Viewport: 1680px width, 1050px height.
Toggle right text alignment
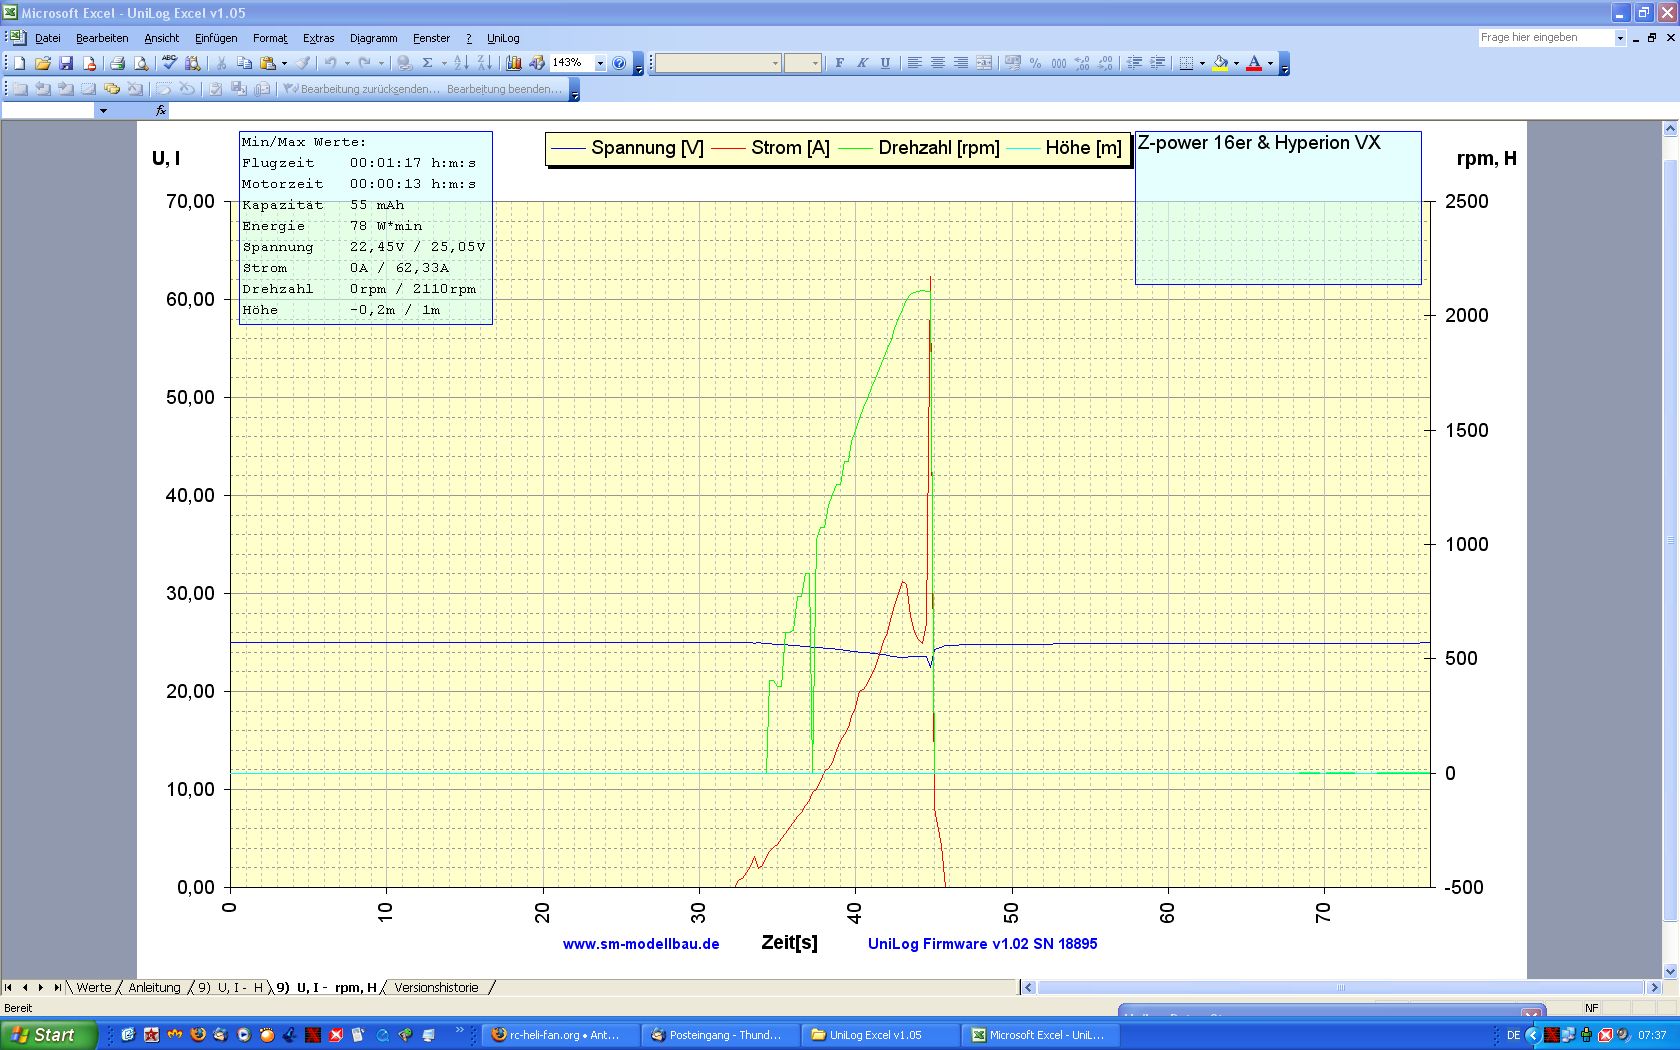point(960,63)
